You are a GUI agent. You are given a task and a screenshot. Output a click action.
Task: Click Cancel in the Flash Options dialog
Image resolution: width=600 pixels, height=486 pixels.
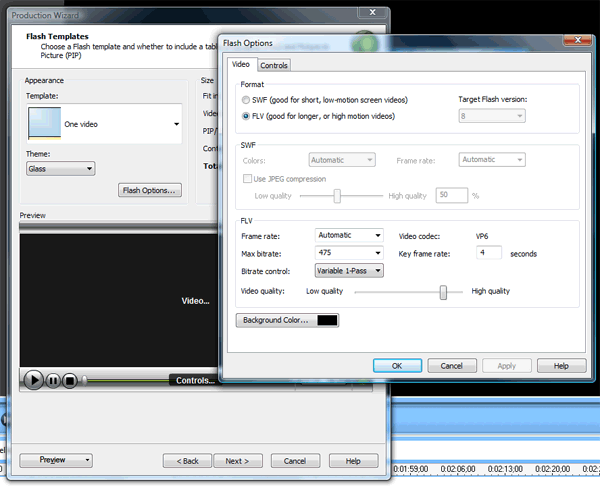452,366
